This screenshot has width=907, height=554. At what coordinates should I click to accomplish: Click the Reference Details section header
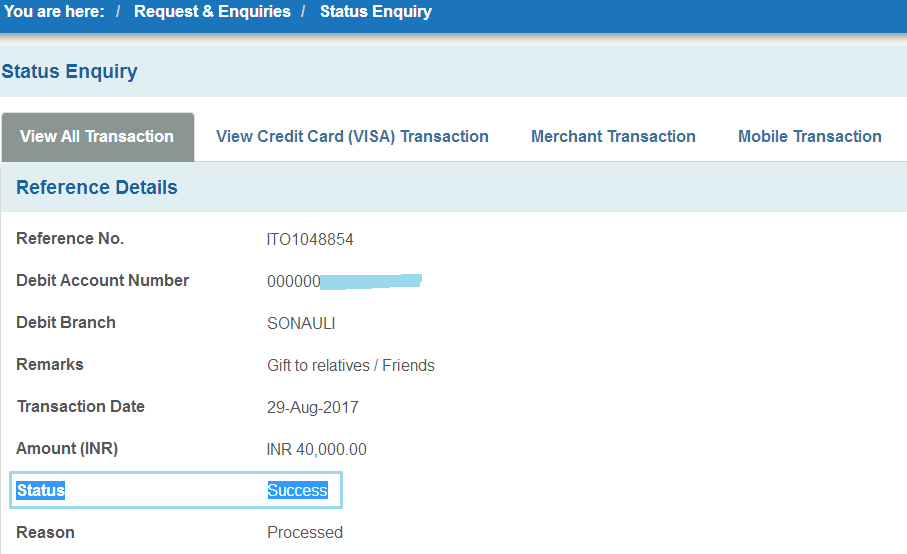tap(97, 188)
